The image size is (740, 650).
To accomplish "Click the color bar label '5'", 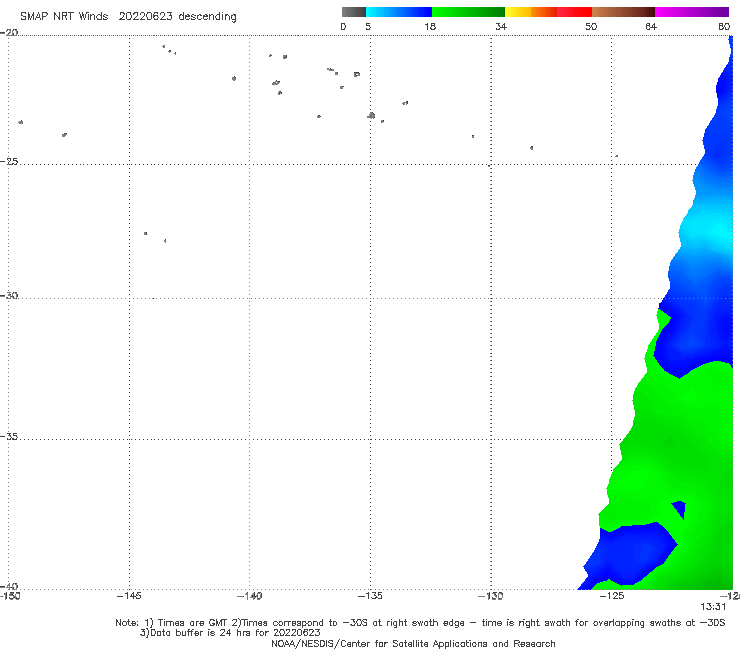I will click(x=368, y=26).
